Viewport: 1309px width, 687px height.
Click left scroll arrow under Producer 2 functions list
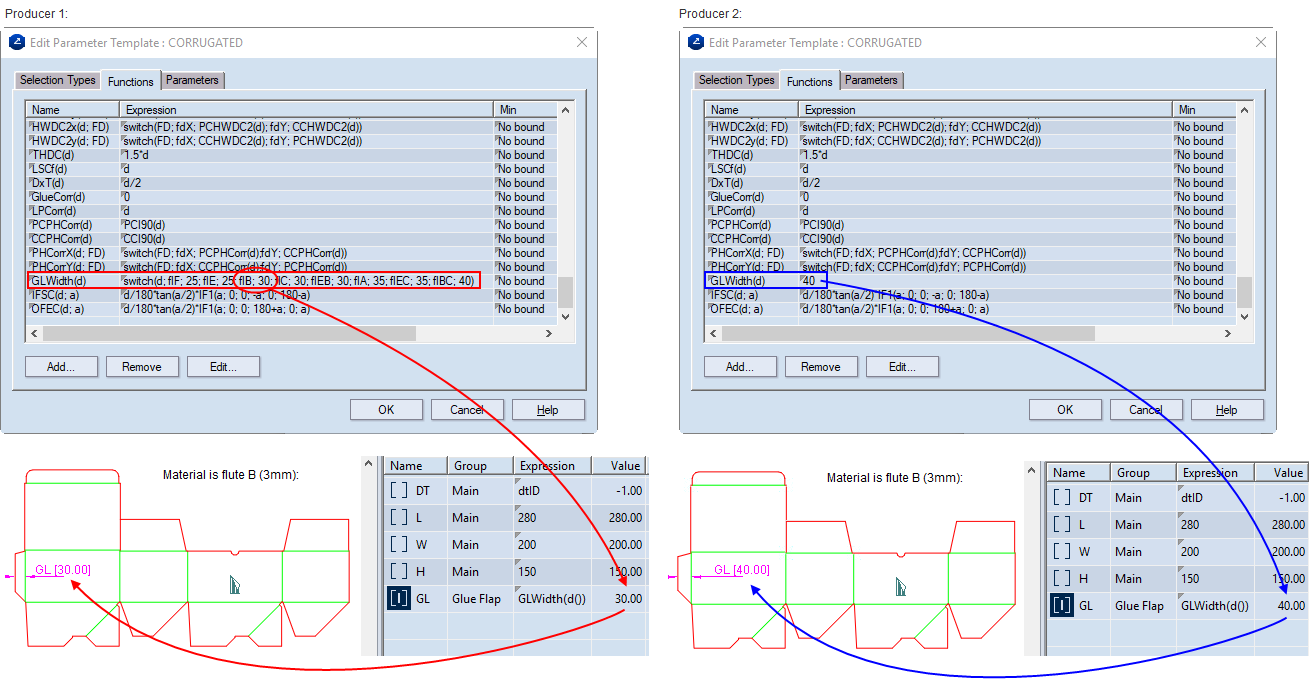click(x=711, y=333)
